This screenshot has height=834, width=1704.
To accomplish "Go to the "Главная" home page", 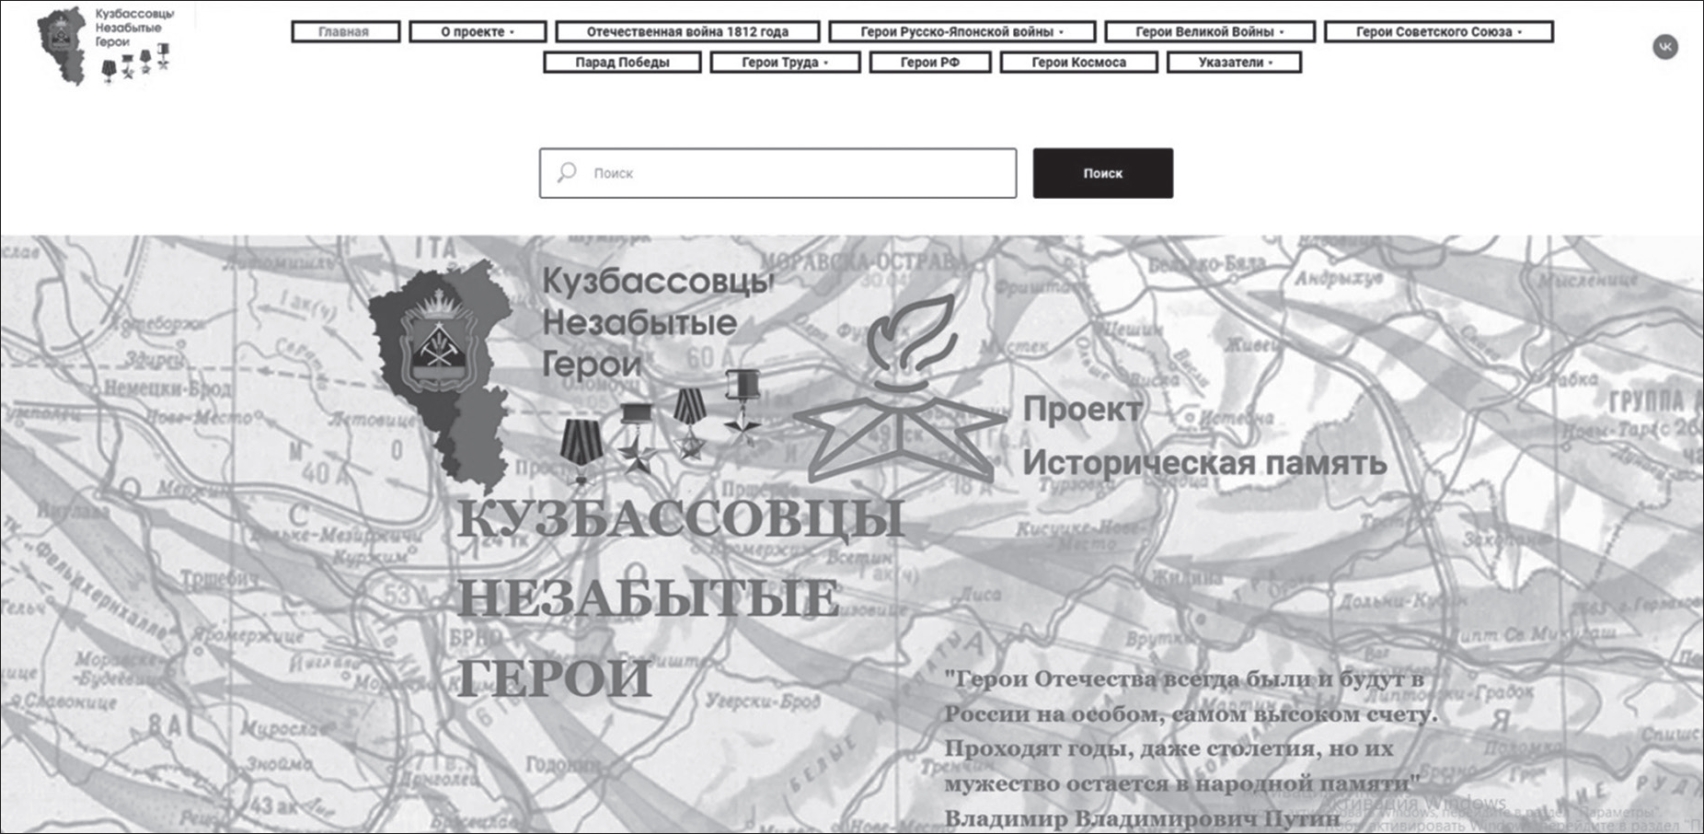I will tap(345, 32).
